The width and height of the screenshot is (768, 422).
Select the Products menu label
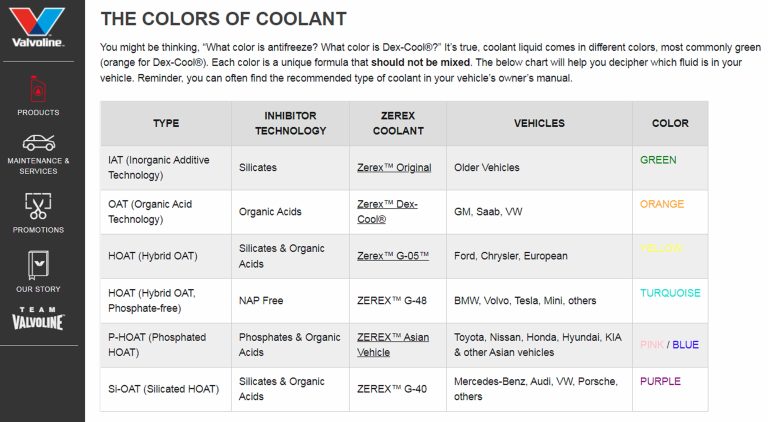click(38, 113)
